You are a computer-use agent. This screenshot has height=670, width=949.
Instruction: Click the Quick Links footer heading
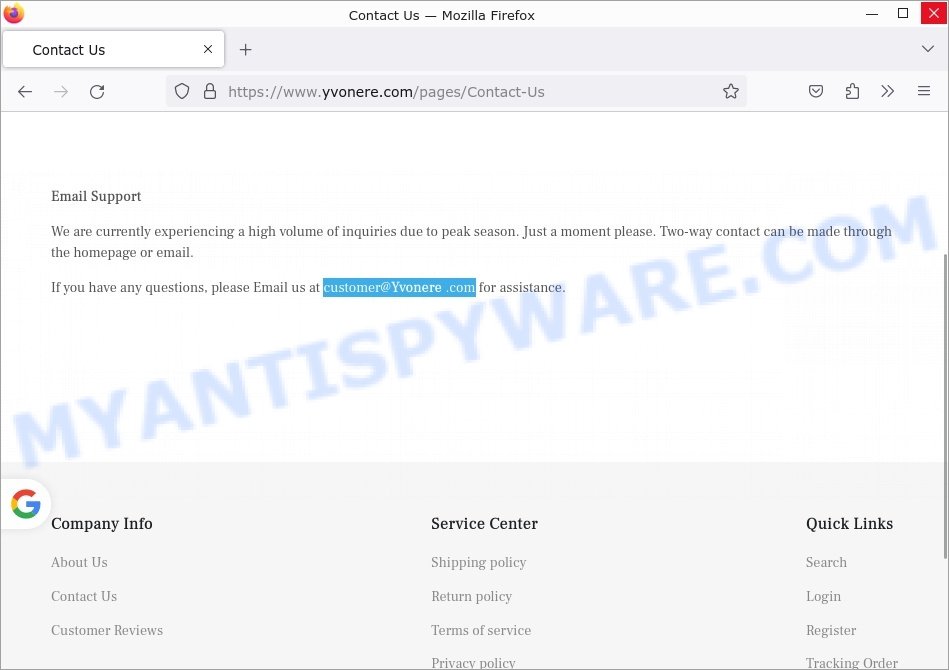coord(849,524)
